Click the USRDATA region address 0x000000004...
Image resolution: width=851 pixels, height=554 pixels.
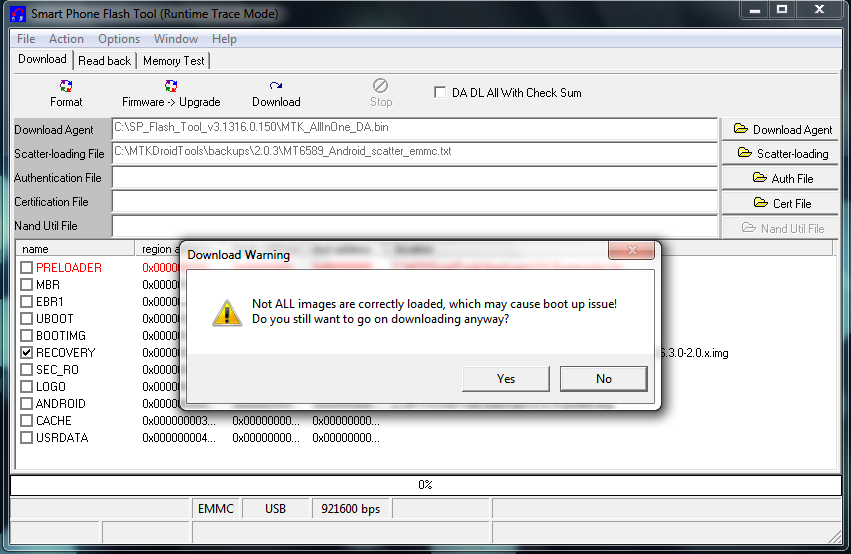pos(179,438)
